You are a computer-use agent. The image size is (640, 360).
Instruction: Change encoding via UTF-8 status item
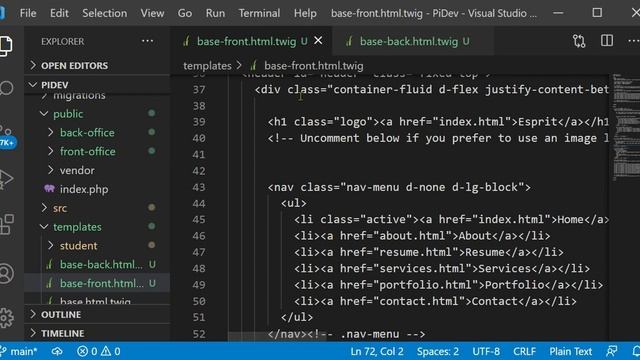pos(486,351)
